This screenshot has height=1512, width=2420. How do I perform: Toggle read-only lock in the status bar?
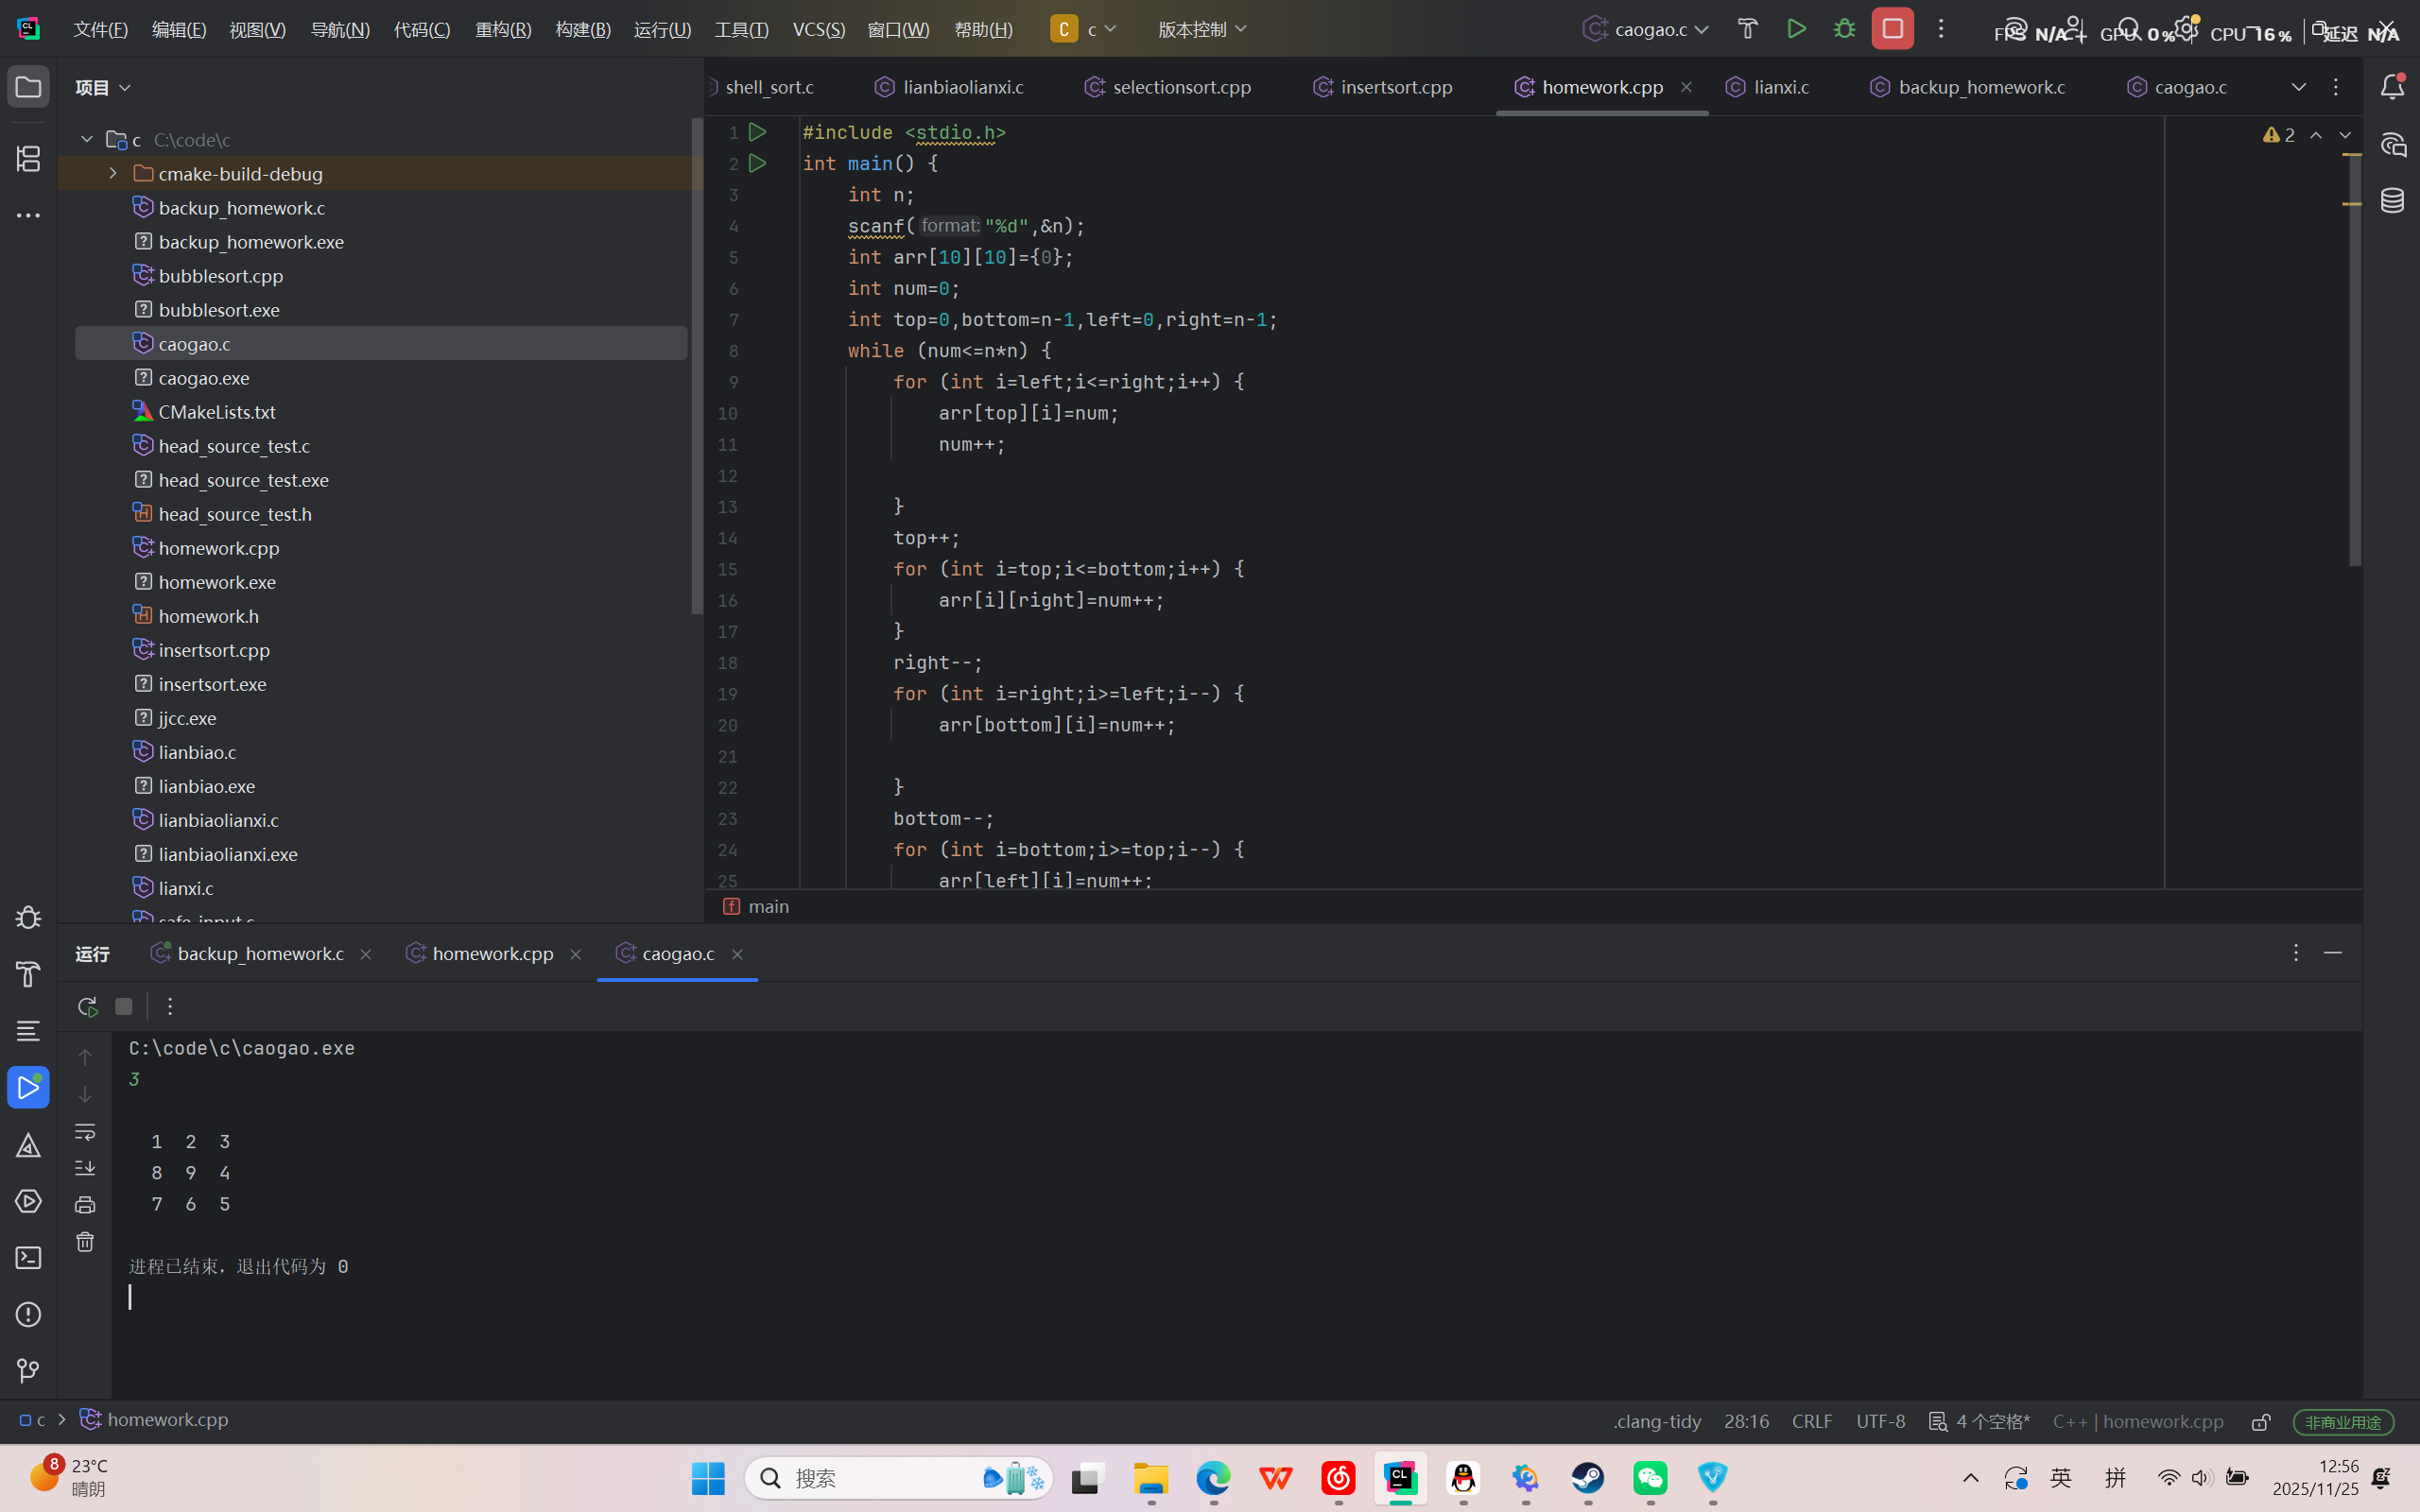[x=2261, y=1421]
